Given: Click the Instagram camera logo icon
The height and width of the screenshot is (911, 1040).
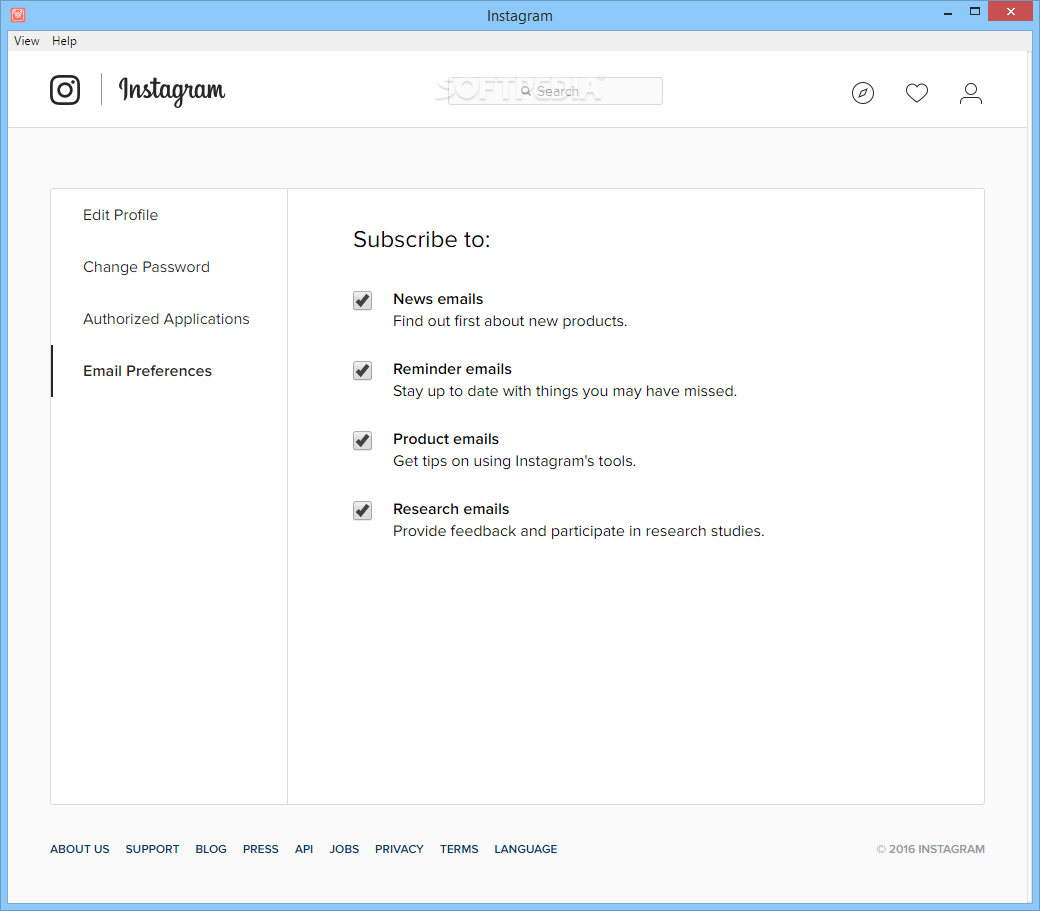Looking at the screenshot, I should (65, 90).
